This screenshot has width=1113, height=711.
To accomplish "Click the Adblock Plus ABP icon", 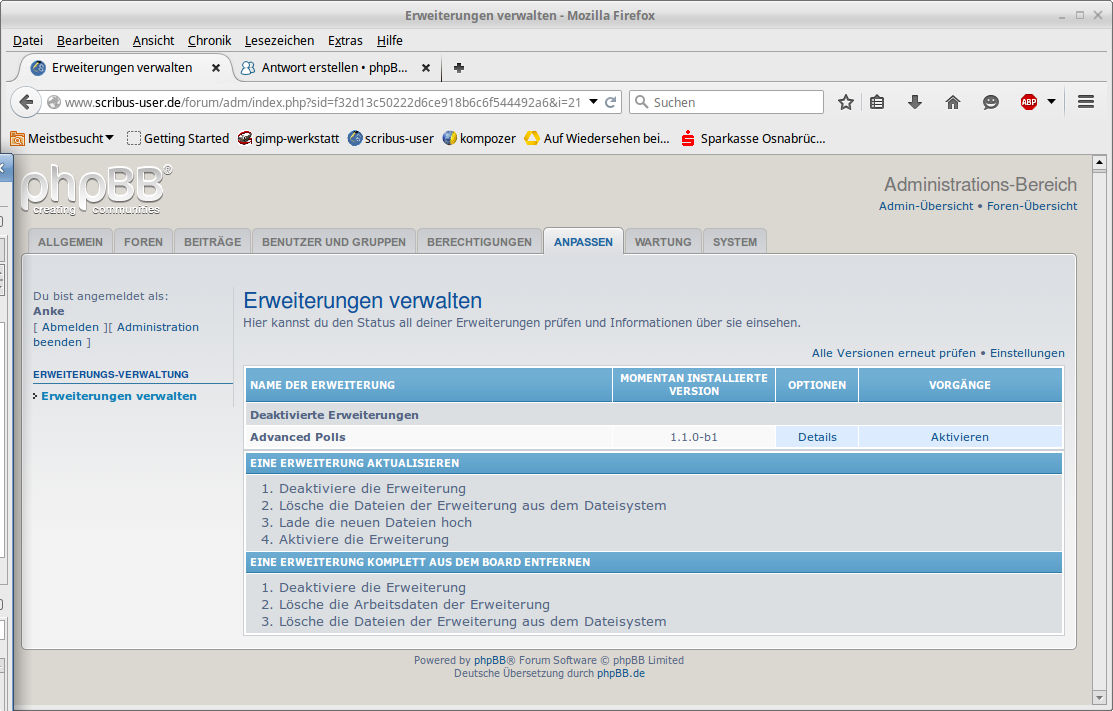I will pos(1029,102).
